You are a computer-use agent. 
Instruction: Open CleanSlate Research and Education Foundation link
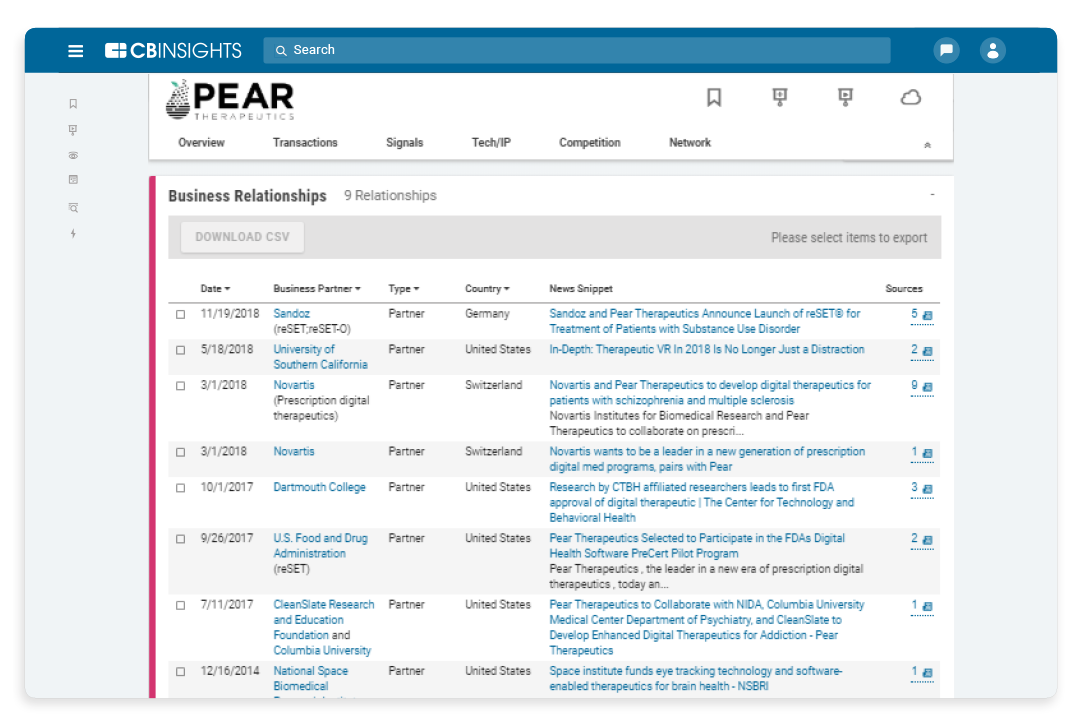324,620
